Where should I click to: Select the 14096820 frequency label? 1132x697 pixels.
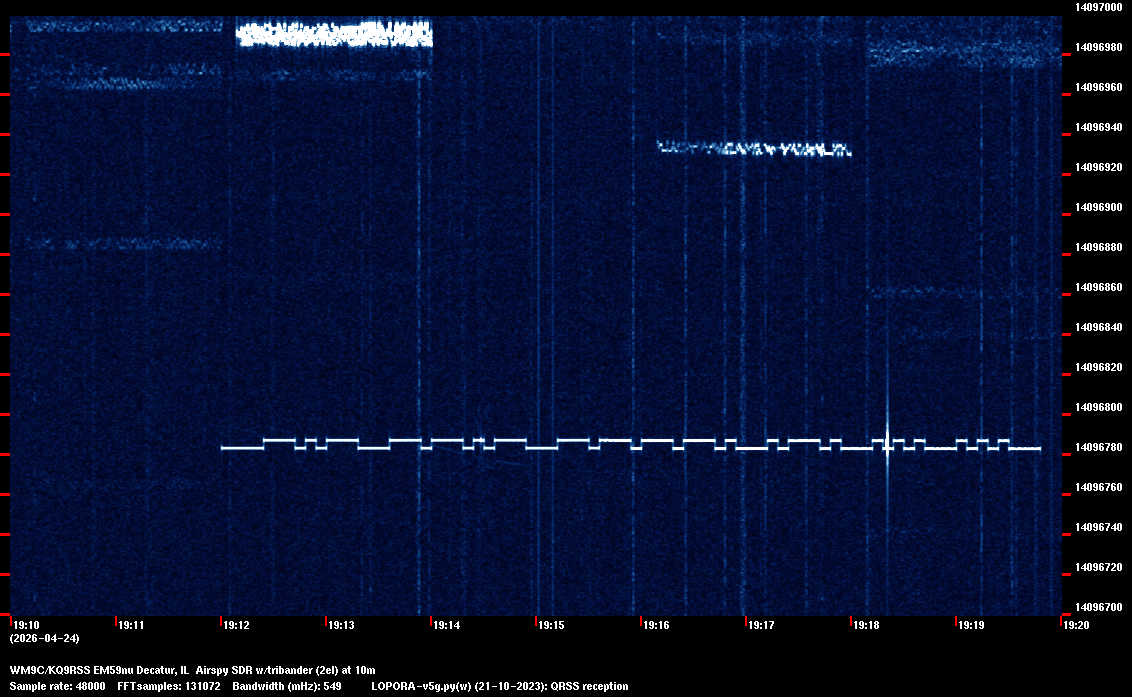pyautogui.click(x=1098, y=367)
